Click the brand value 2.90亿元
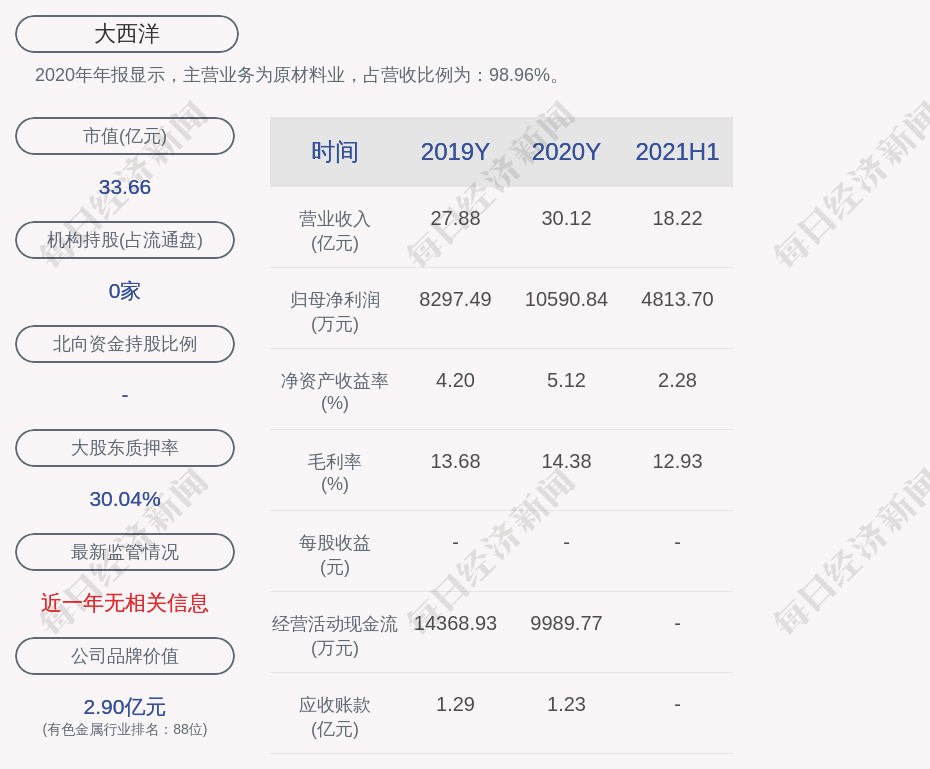Image resolution: width=930 pixels, height=769 pixels. (125, 707)
